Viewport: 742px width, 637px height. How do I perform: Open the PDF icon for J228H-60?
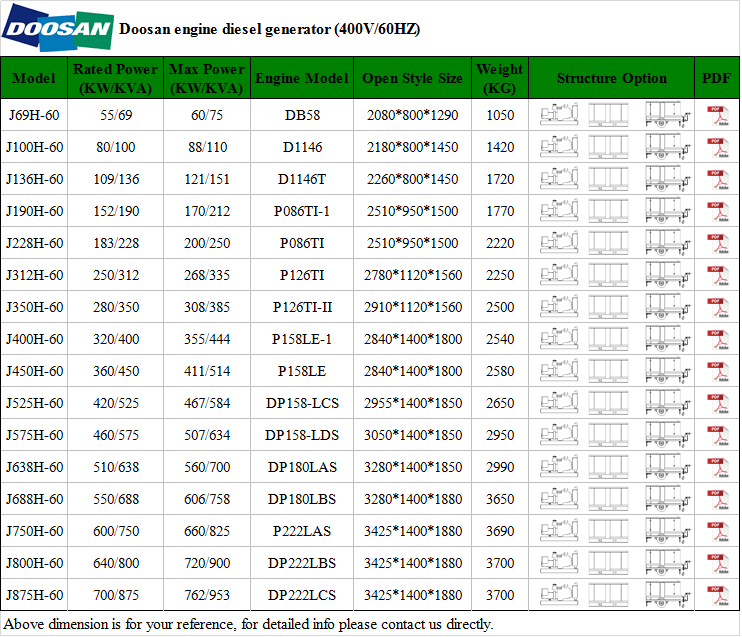[718, 243]
